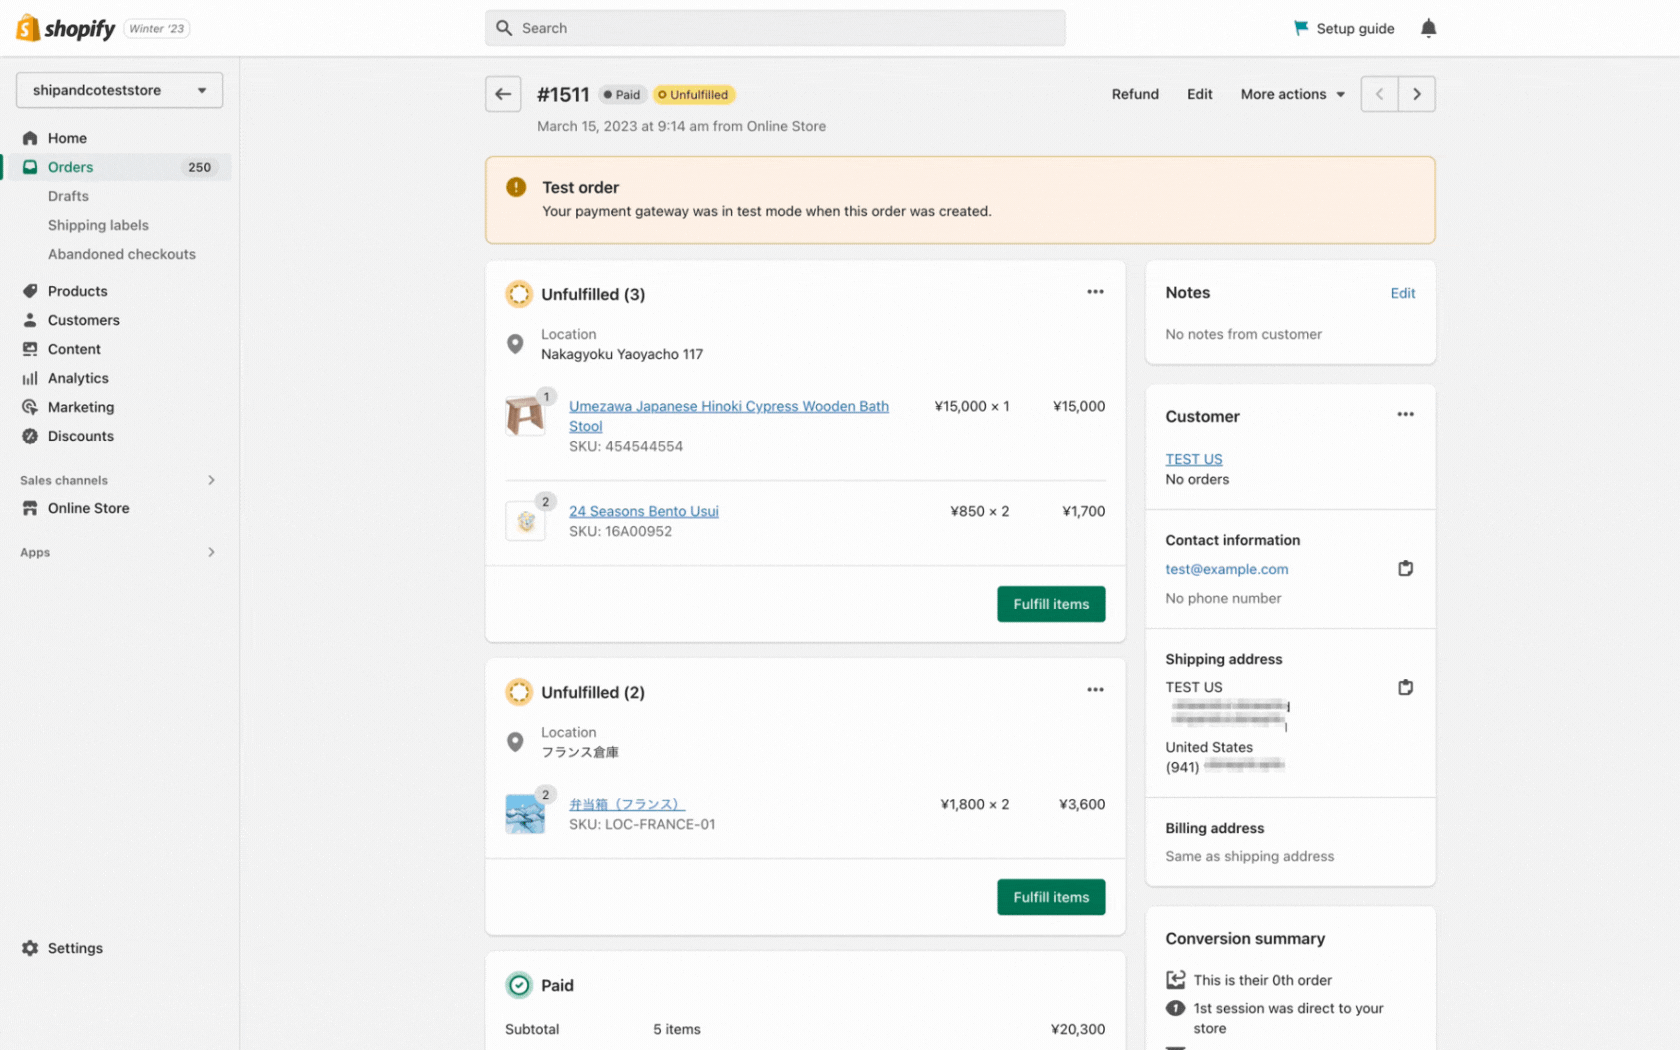
Task: Open Setup guide flag link
Action: (x=1343, y=28)
